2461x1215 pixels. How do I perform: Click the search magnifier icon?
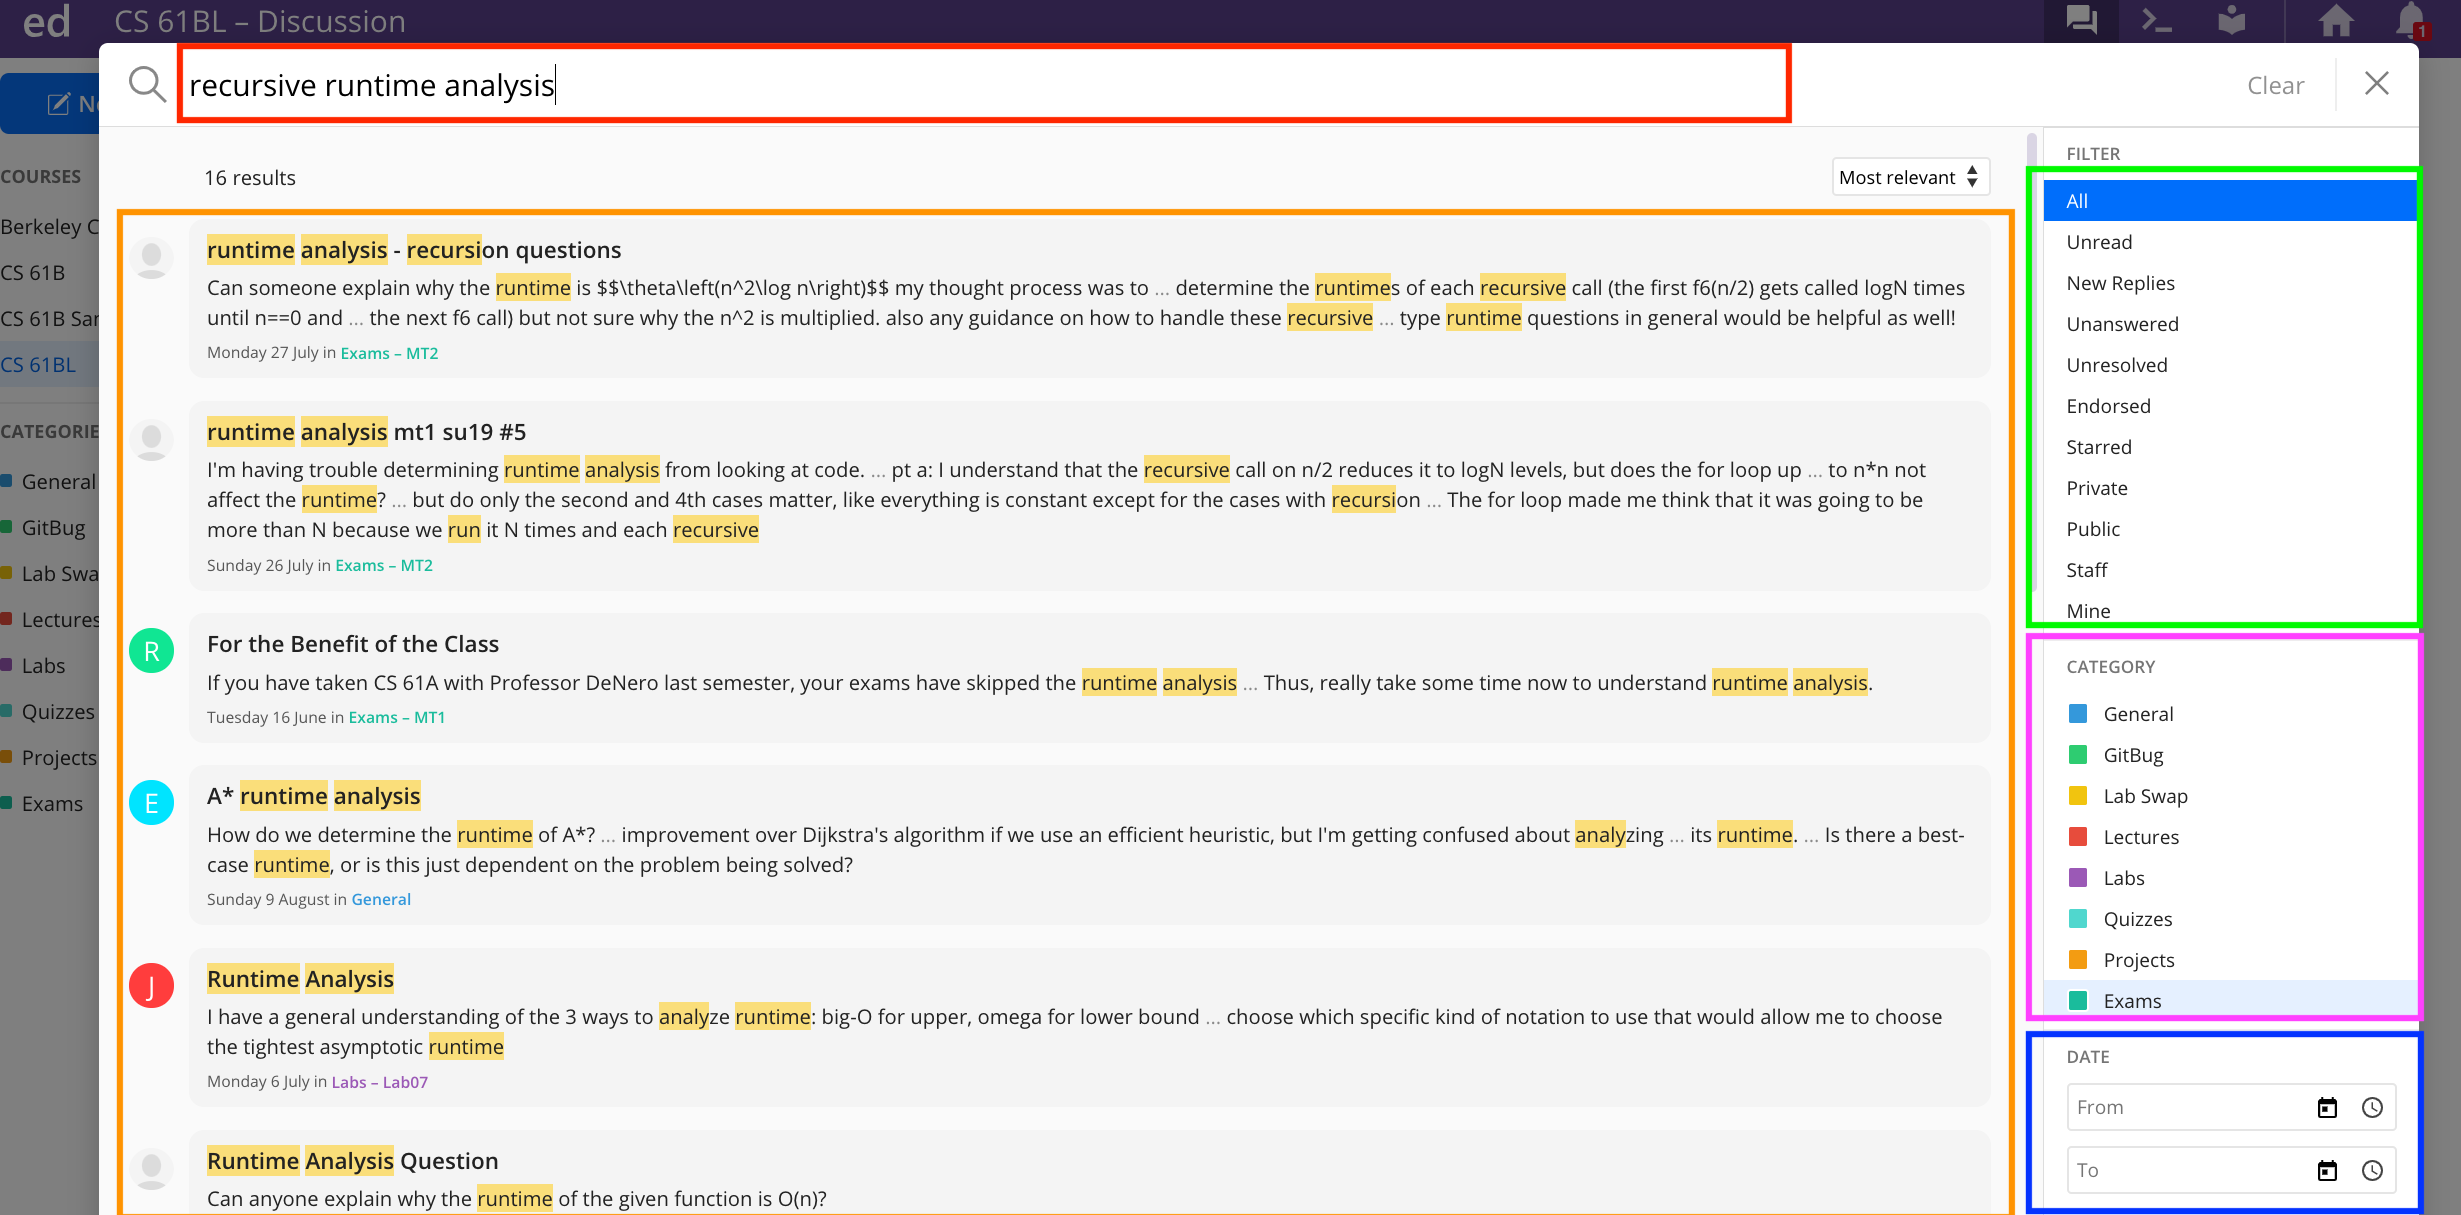pos(147,85)
